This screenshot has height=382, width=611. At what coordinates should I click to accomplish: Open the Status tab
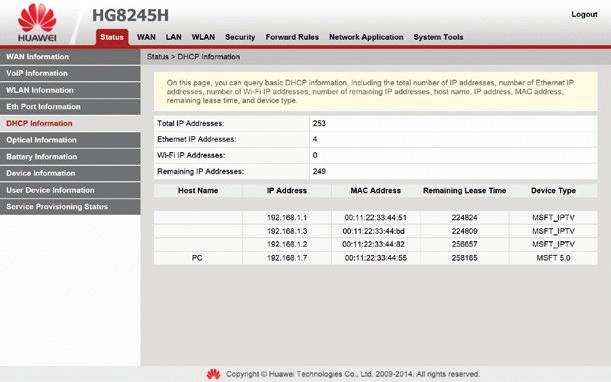[112, 37]
